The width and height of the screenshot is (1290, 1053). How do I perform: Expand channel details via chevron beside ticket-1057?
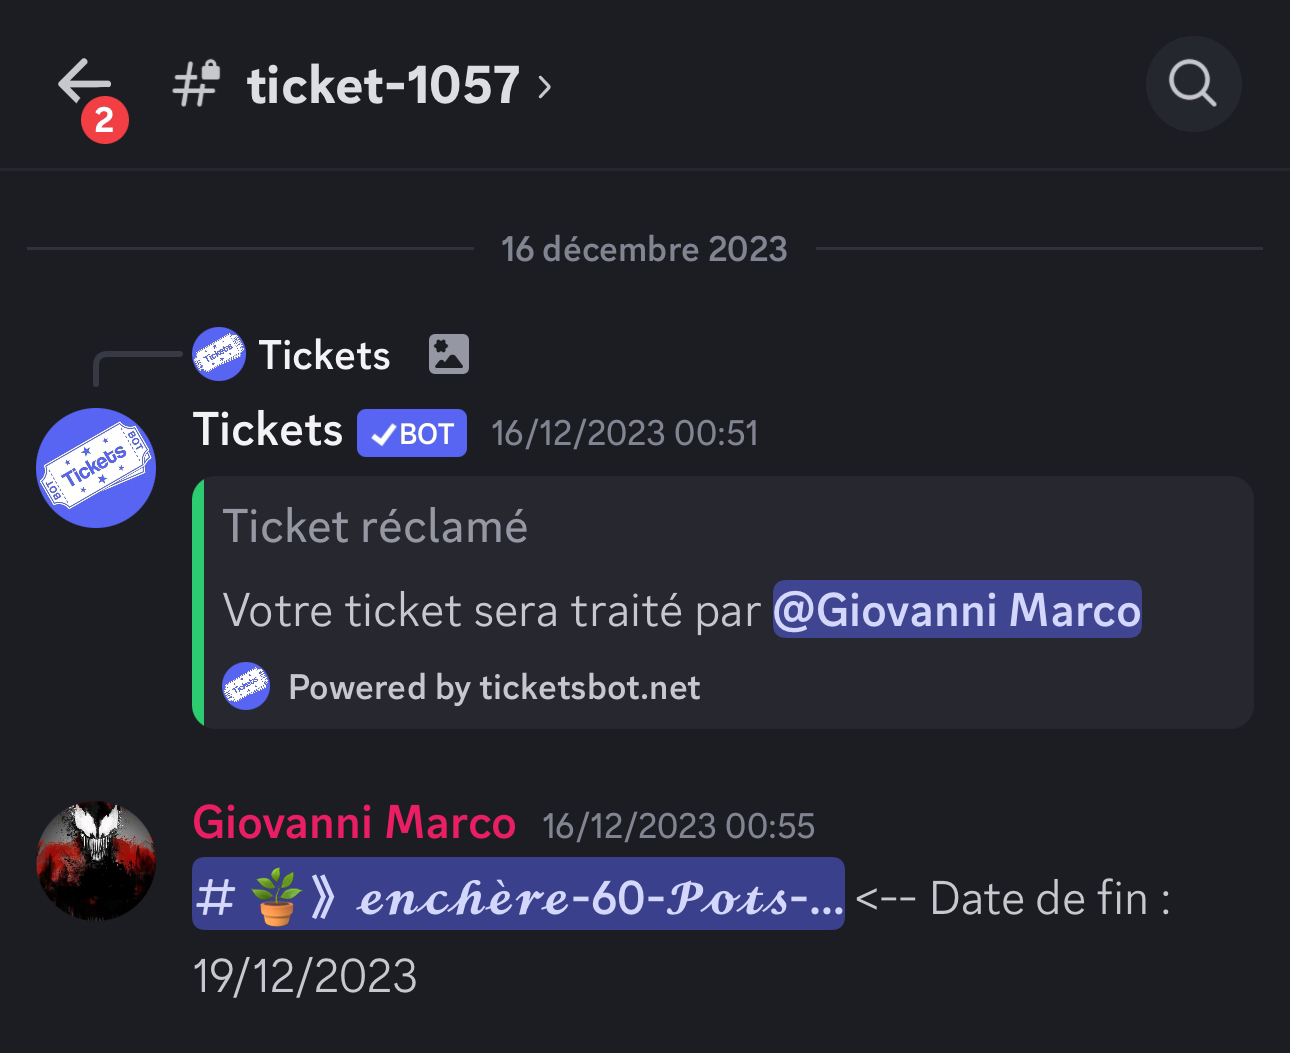click(544, 87)
